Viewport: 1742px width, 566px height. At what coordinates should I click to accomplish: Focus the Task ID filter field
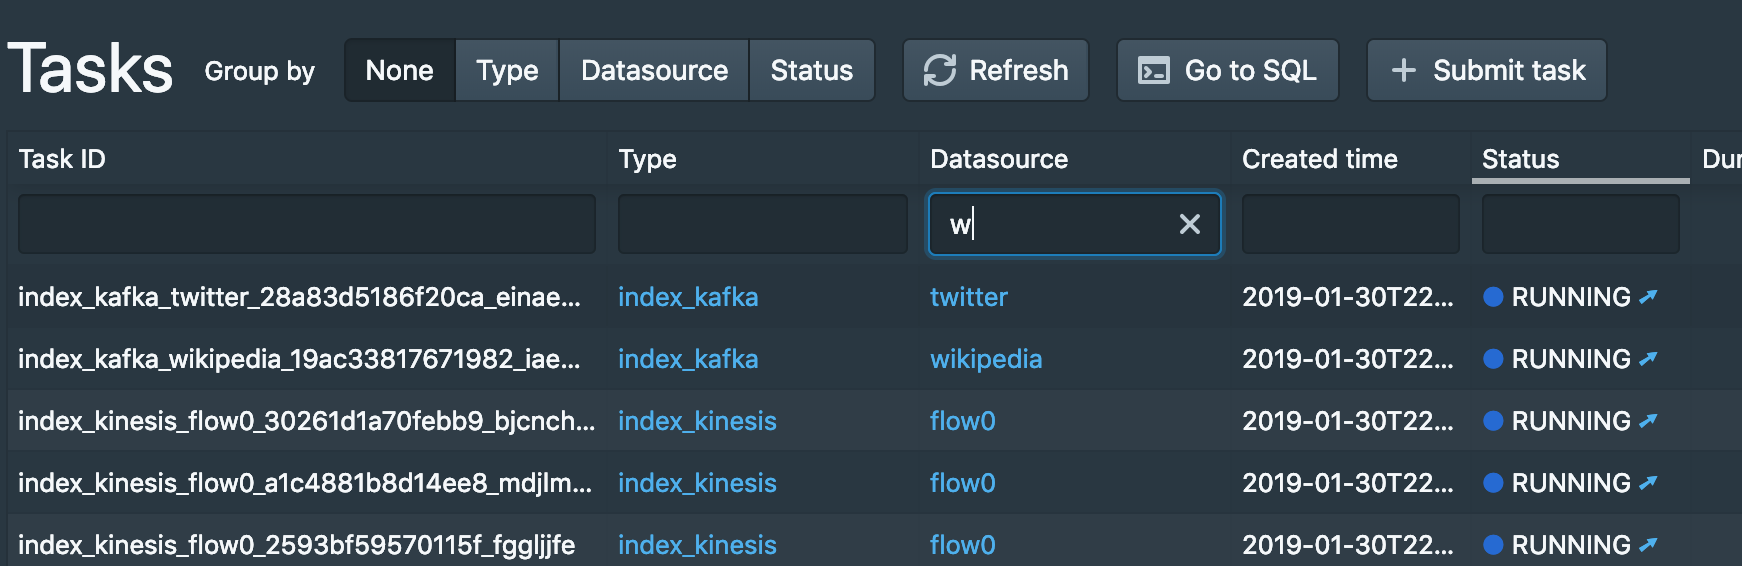tap(307, 224)
